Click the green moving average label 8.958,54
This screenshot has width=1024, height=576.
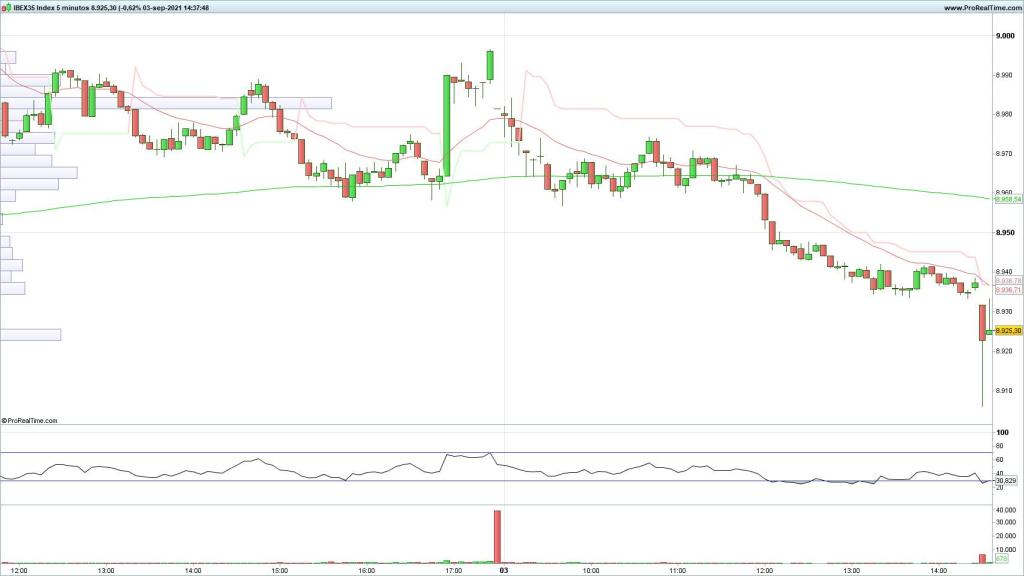(x=1007, y=199)
